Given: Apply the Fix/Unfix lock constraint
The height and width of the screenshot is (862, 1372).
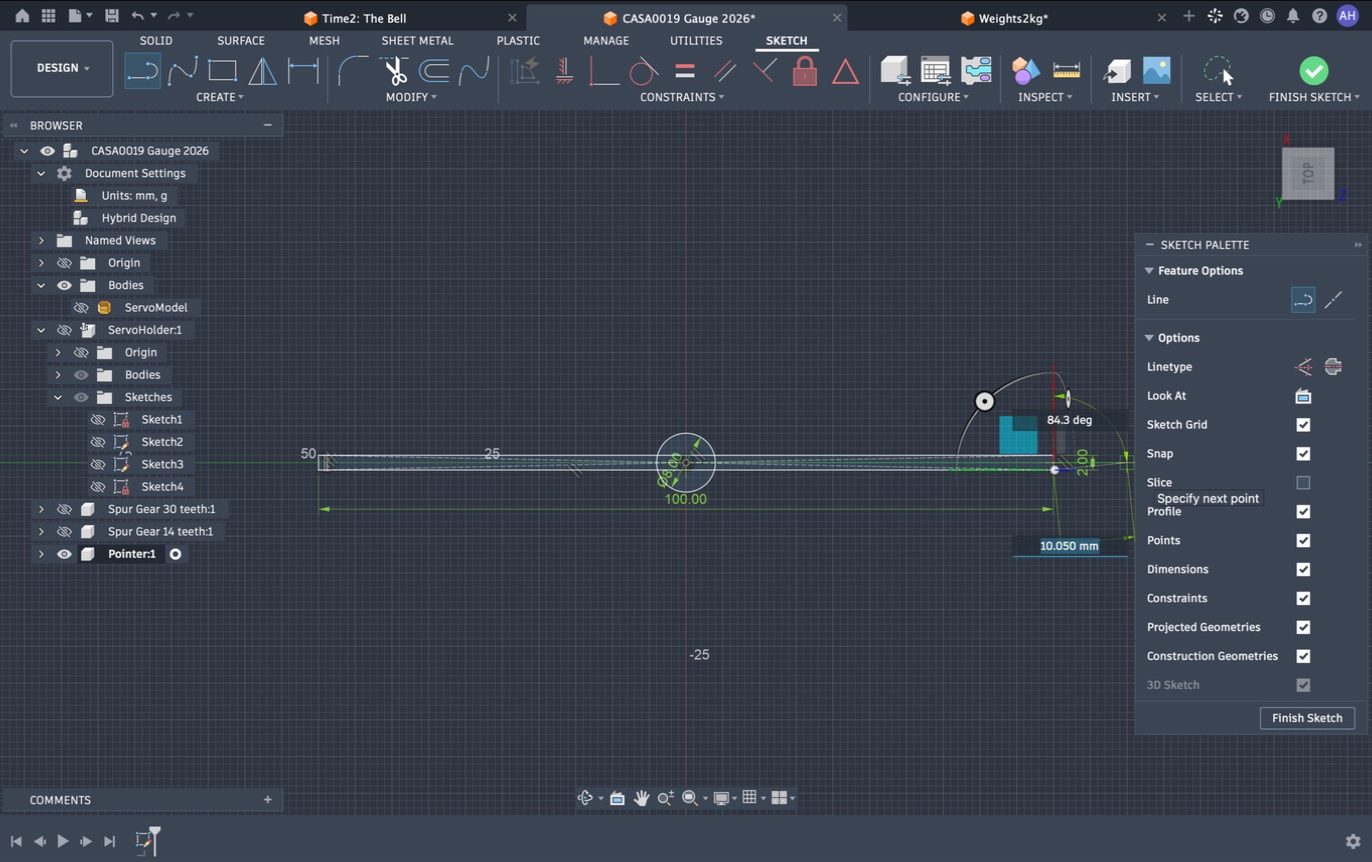Looking at the screenshot, I should pos(805,71).
